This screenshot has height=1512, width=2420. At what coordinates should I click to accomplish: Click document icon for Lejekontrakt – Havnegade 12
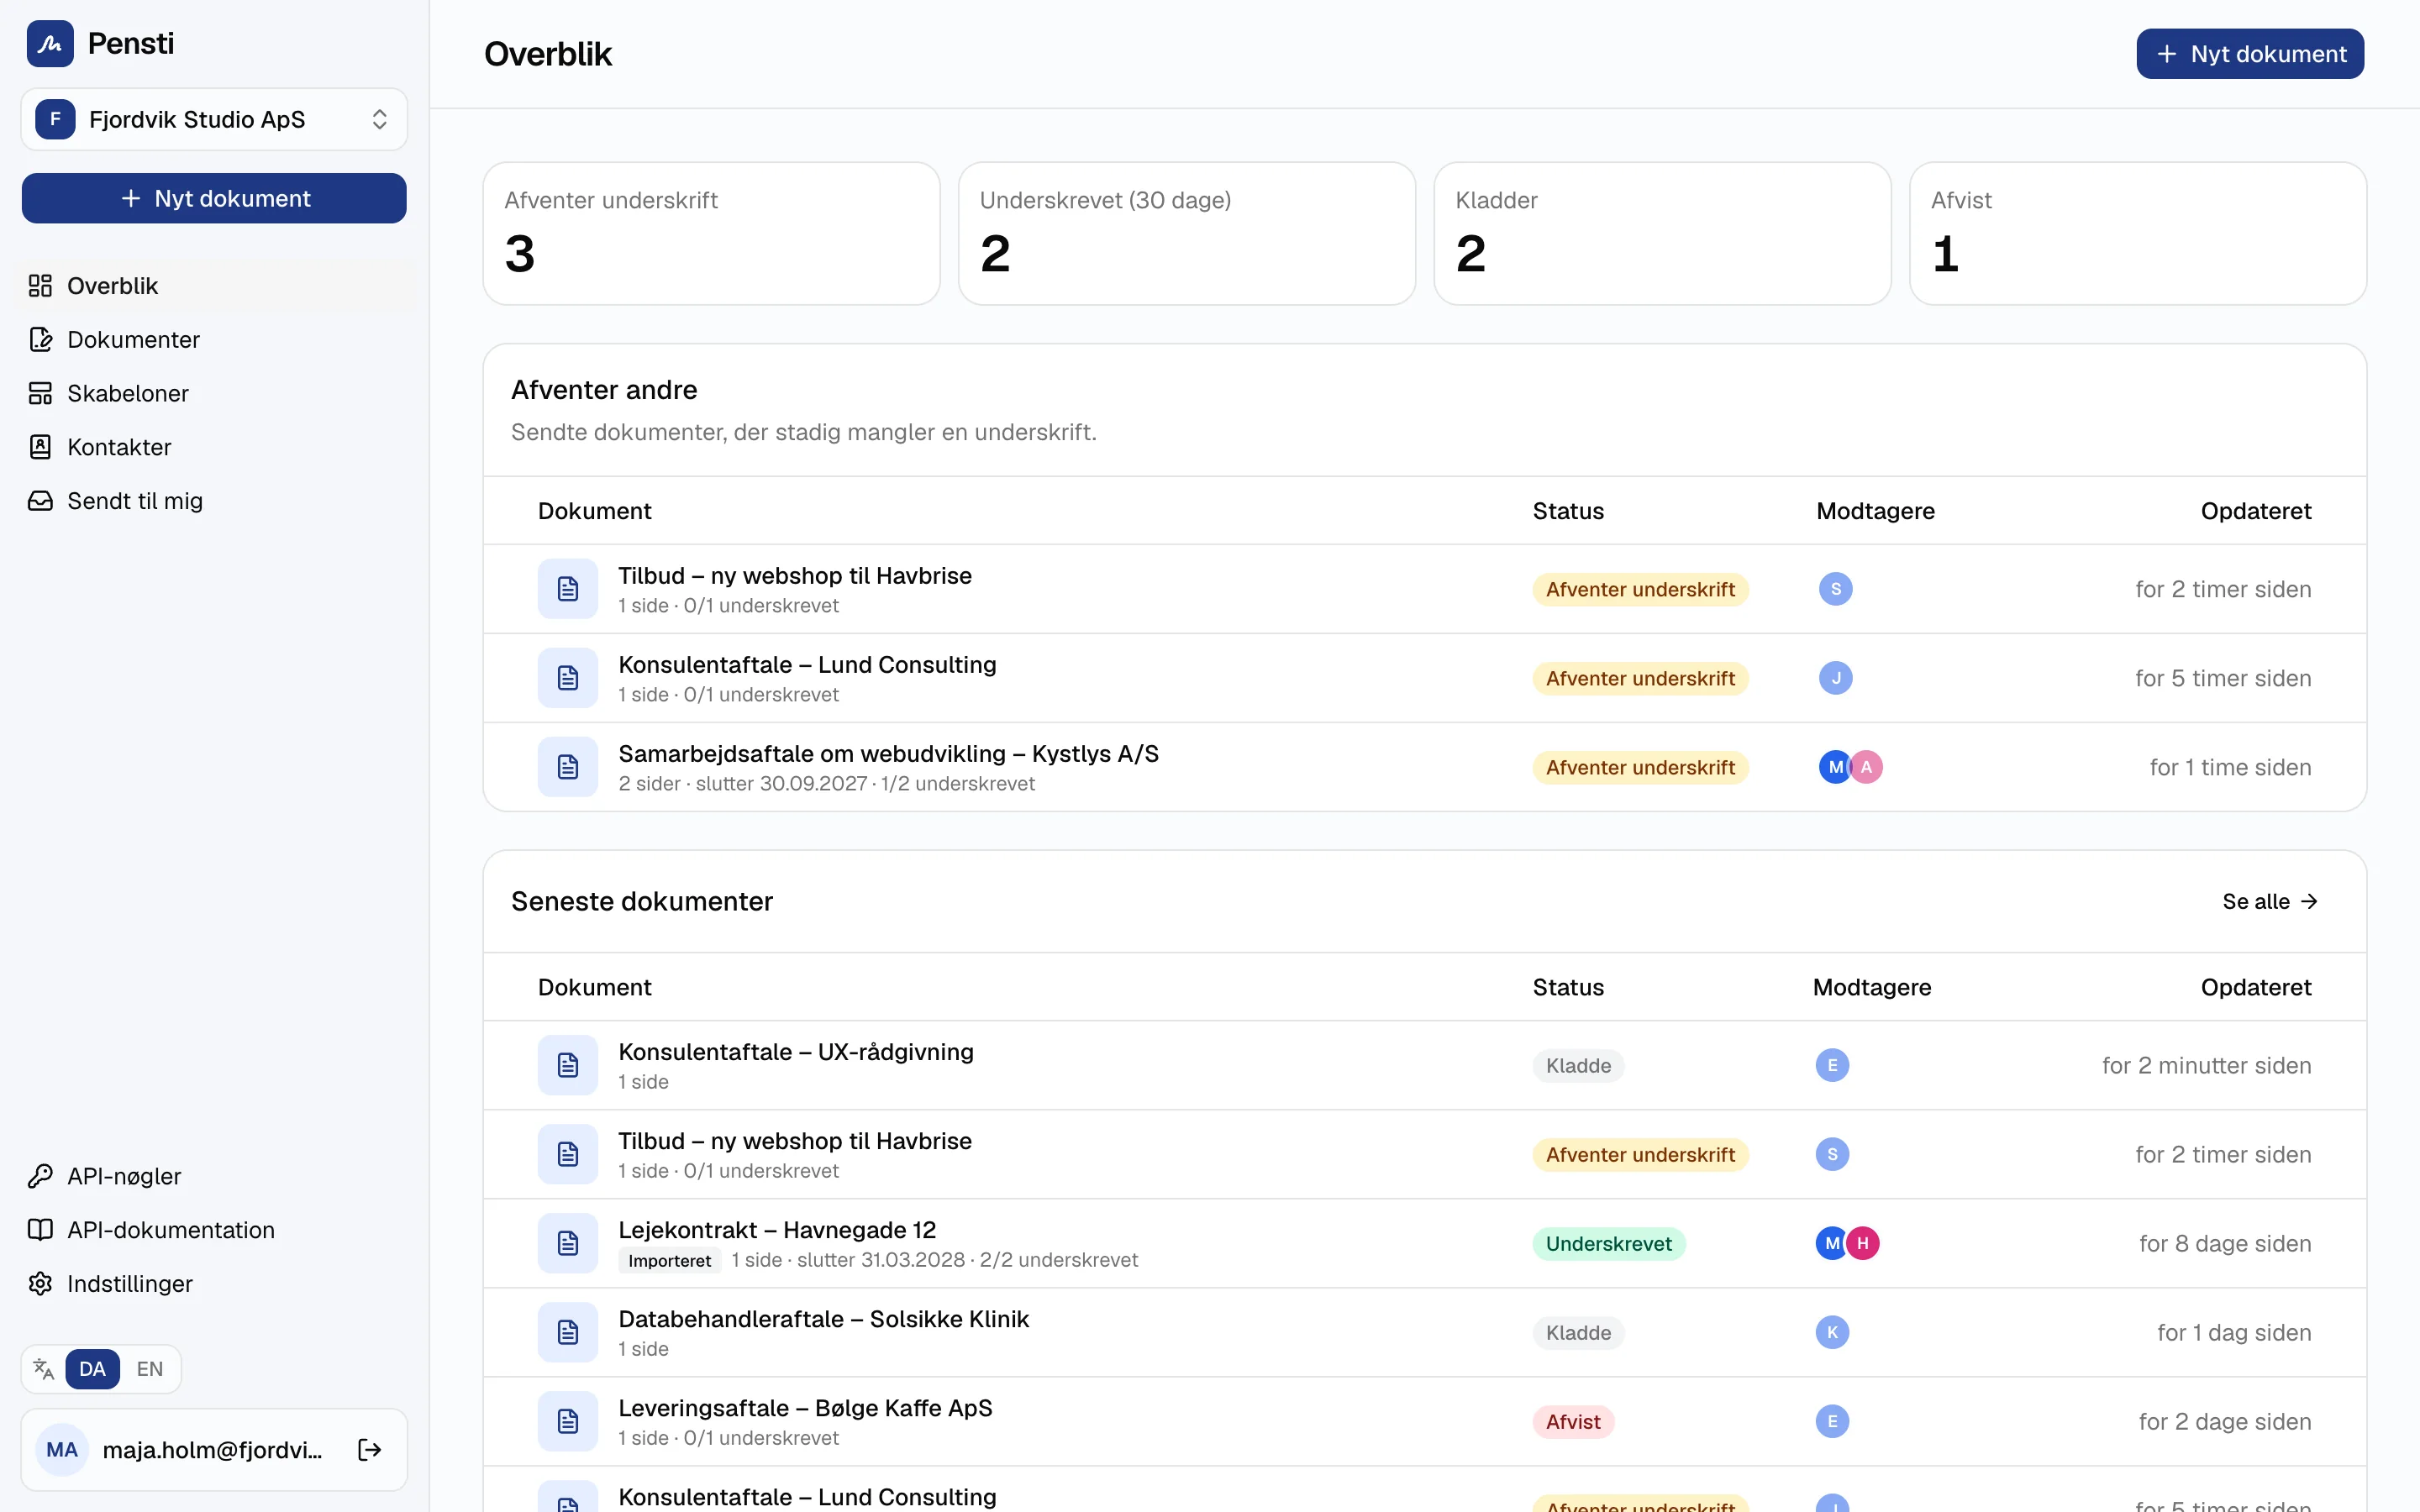point(568,1243)
